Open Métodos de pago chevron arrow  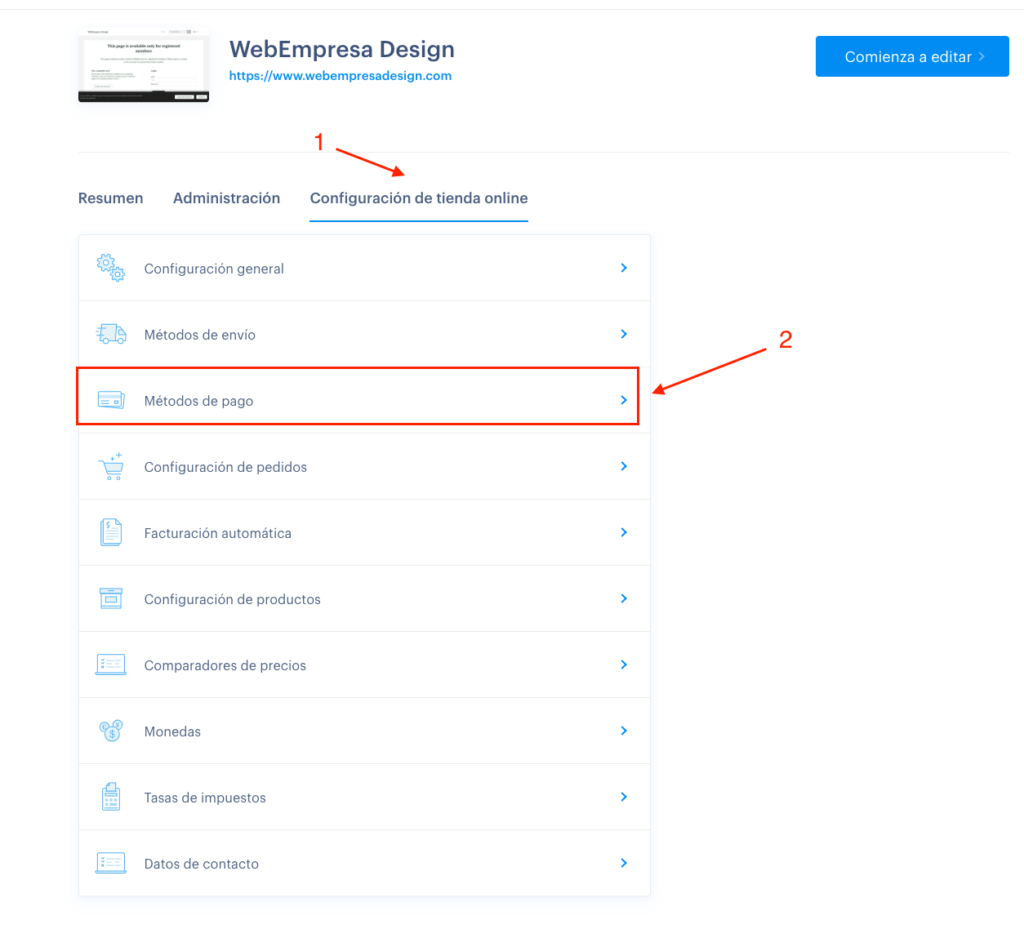(624, 400)
